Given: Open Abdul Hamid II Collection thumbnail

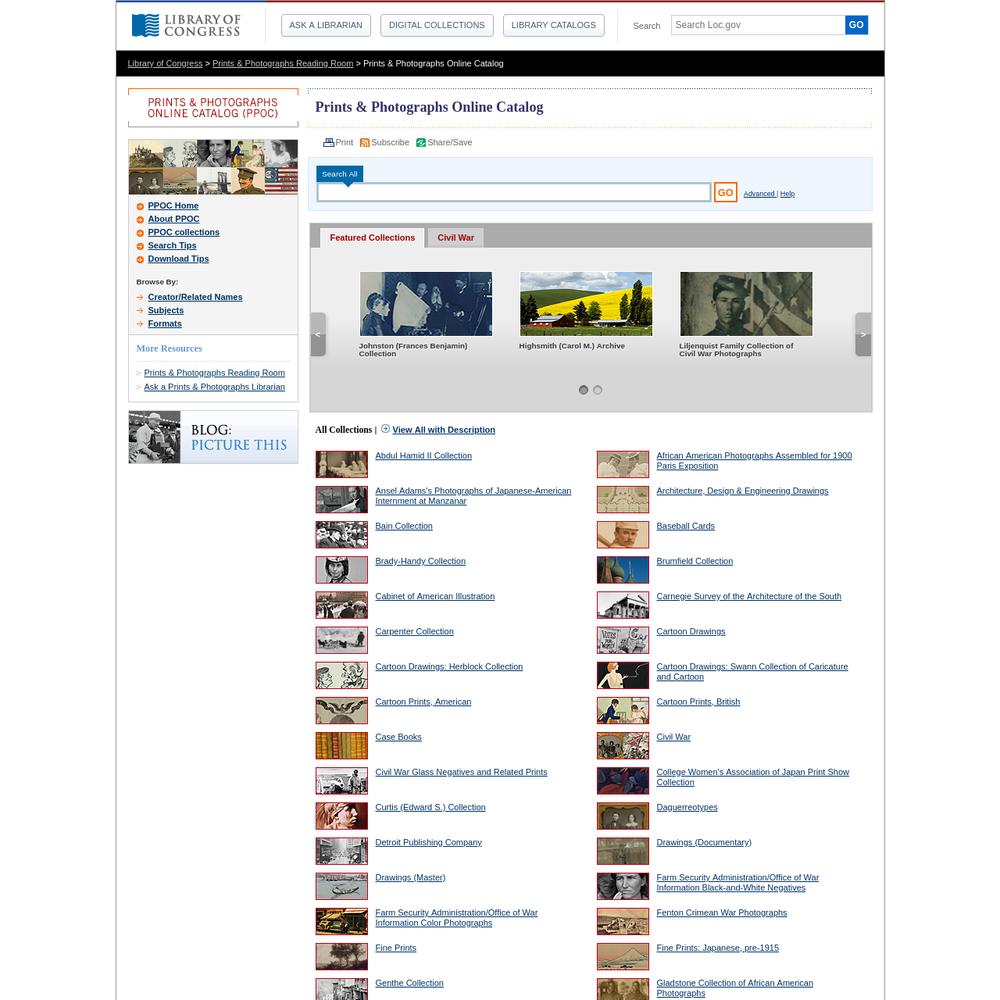Looking at the screenshot, I should coord(342,464).
